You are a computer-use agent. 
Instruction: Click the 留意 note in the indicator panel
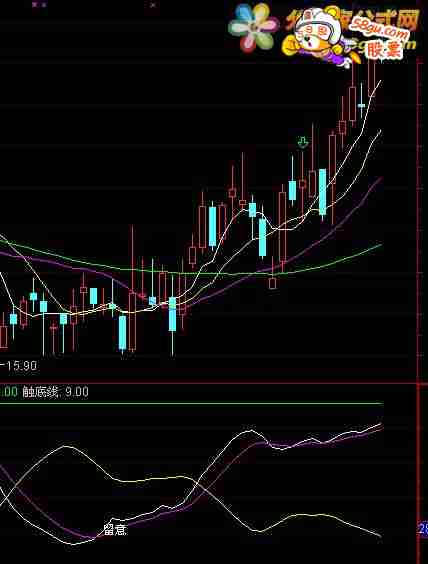click(115, 530)
